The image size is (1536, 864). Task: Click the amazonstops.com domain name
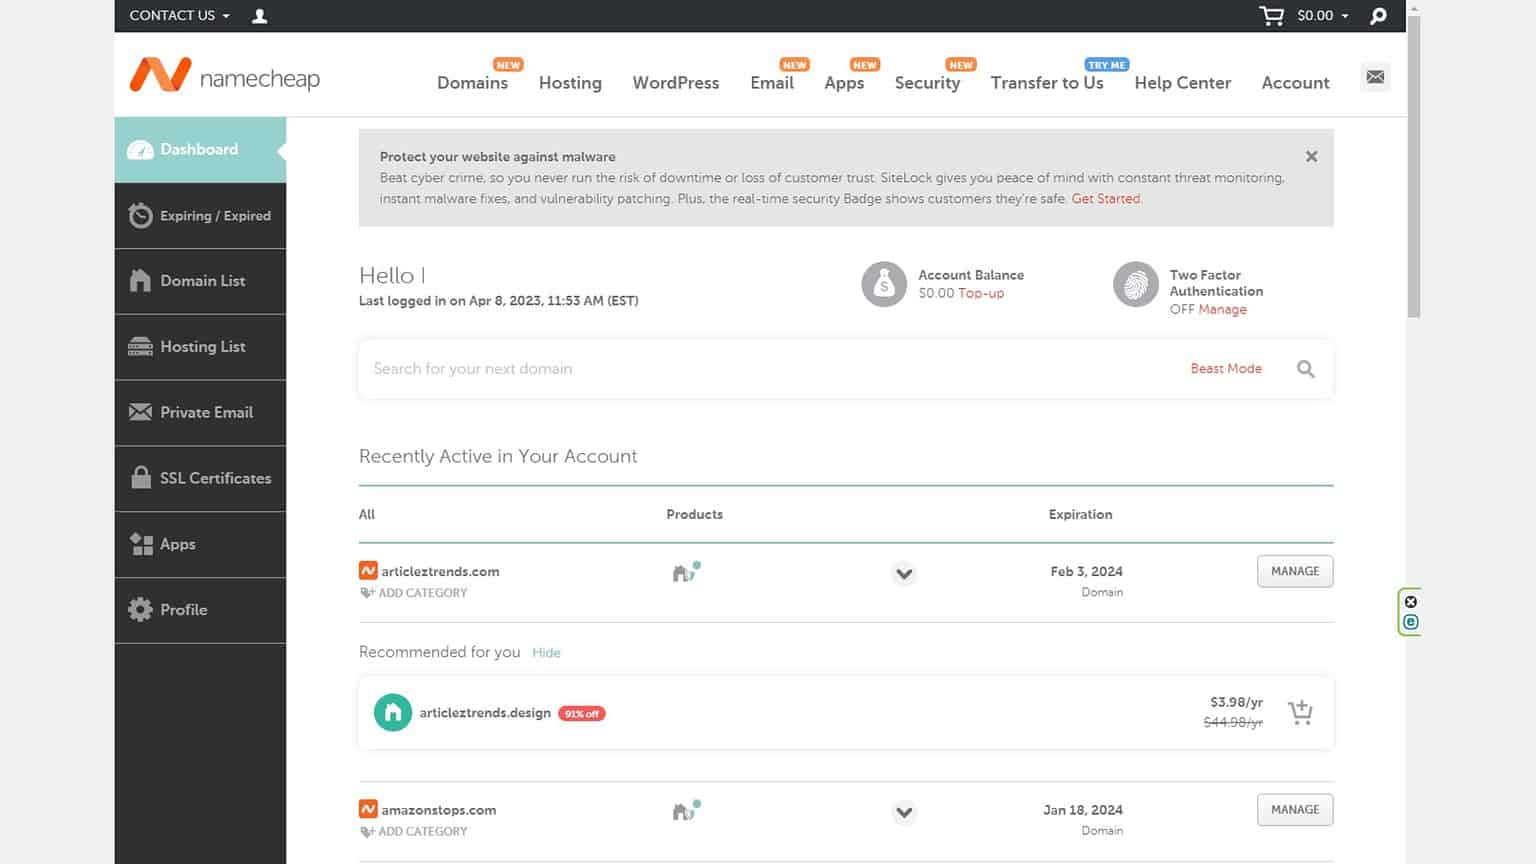coord(438,810)
